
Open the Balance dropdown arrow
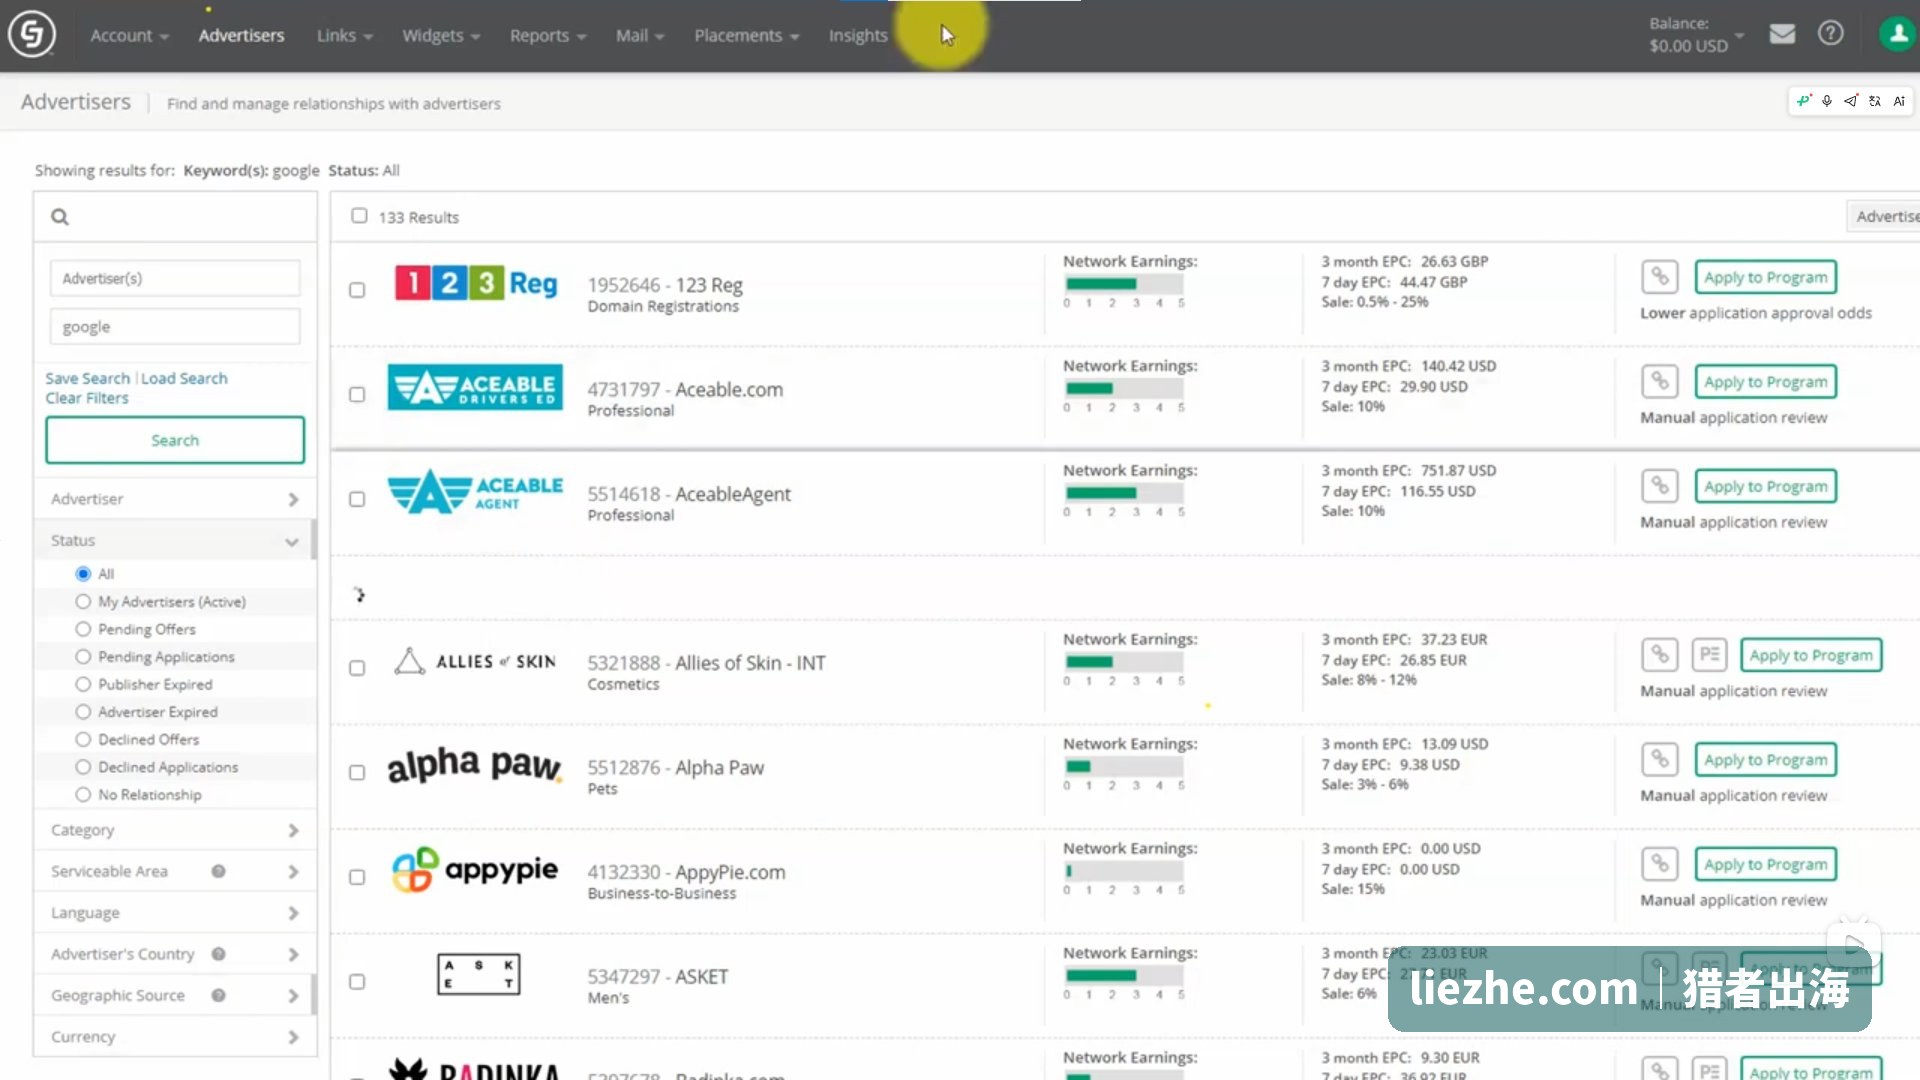[x=1740, y=36]
